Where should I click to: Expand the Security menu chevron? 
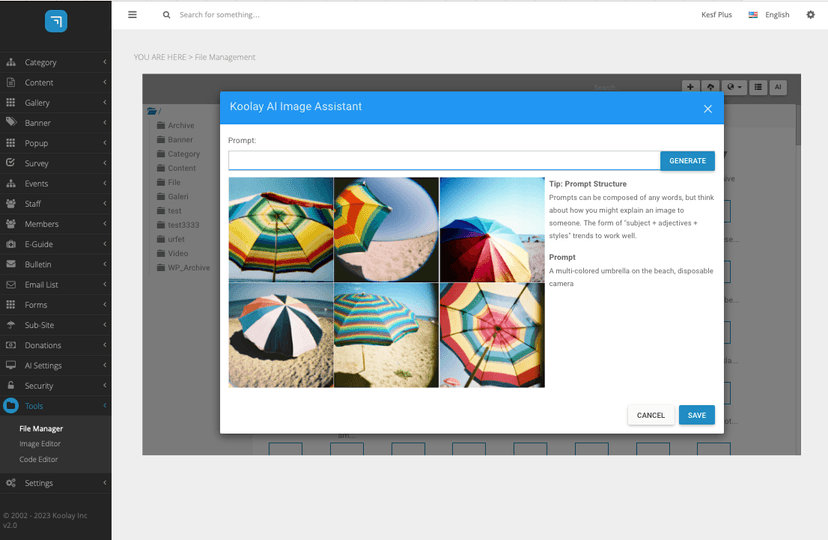(x=105, y=385)
